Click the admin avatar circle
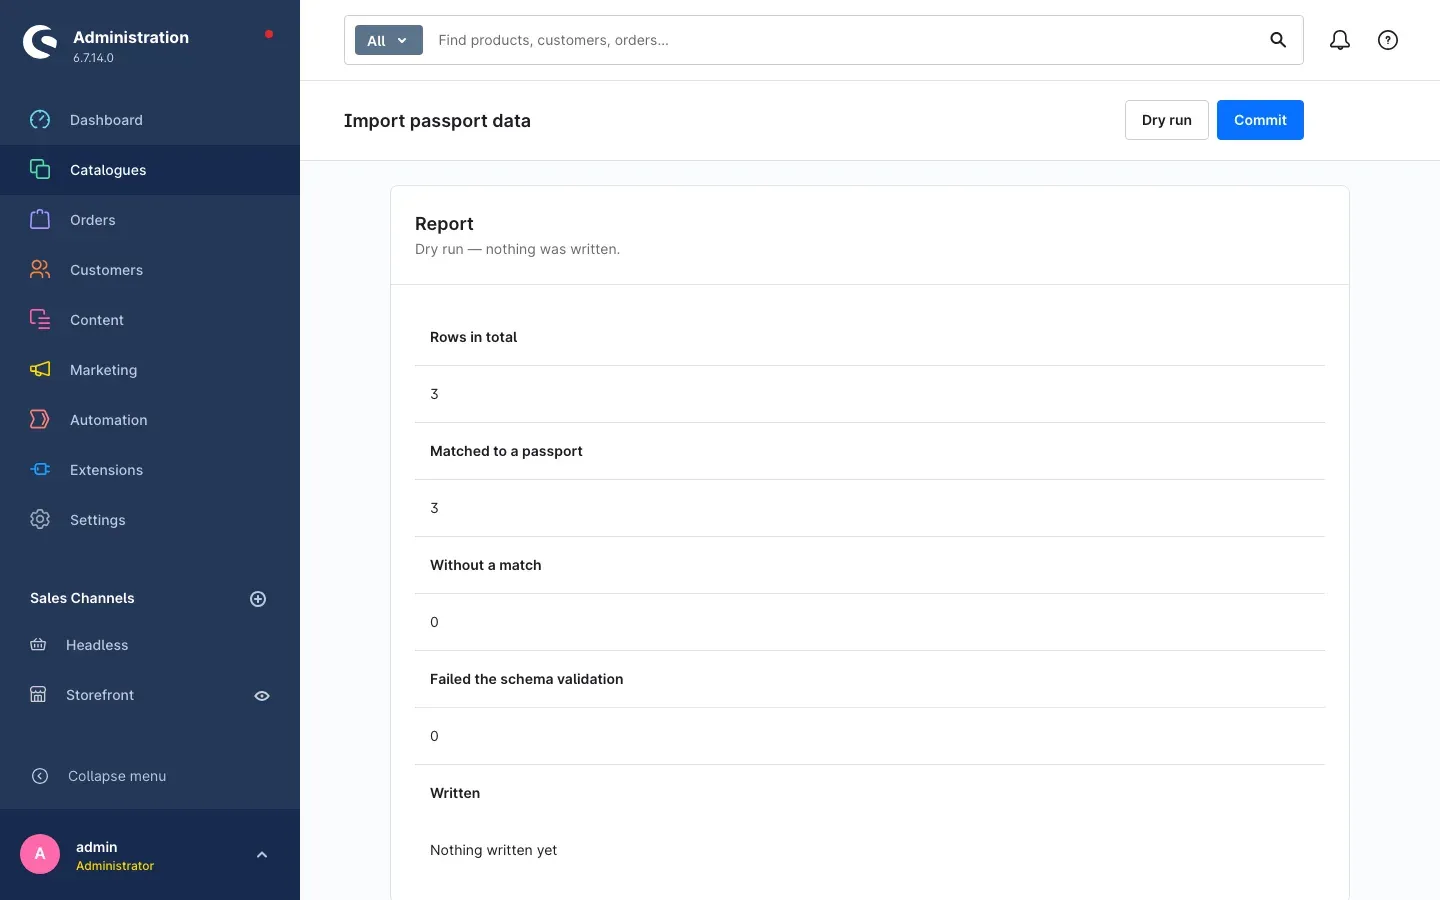This screenshot has height=900, width=1440. [40, 854]
